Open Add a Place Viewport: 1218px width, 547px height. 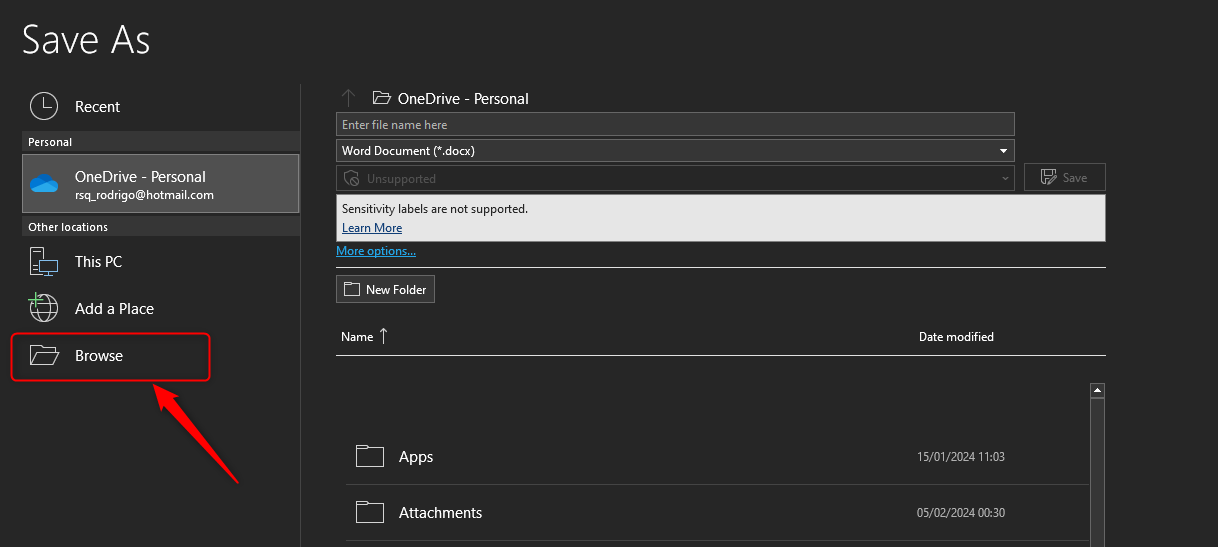160,309
